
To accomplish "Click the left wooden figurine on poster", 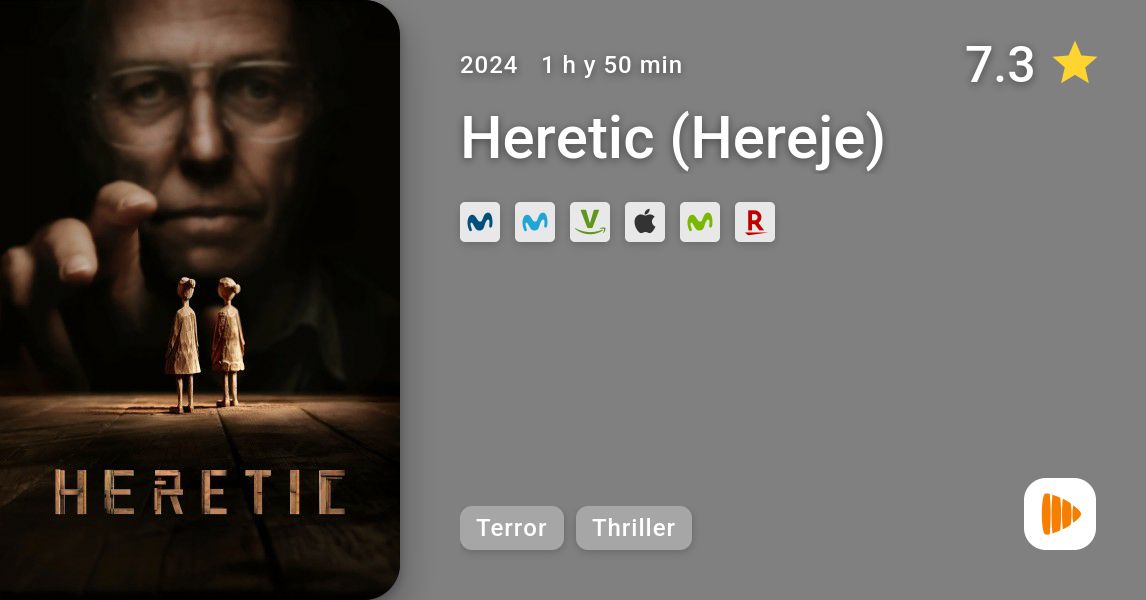I will pyautogui.click(x=183, y=345).
